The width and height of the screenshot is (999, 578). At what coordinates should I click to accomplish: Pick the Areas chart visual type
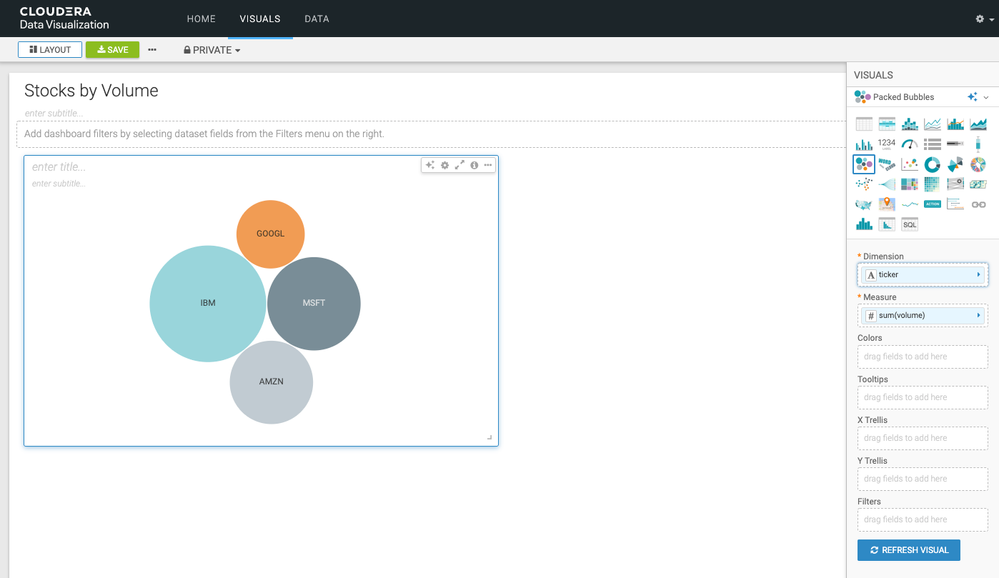point(979,124)
